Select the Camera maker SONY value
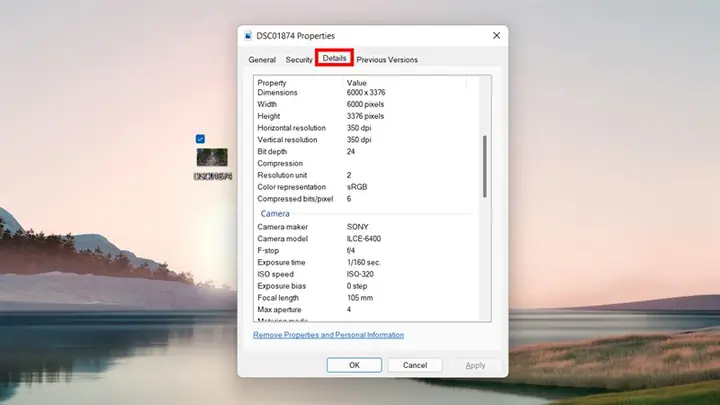This screenshot has width=720, height=405. 358,227
